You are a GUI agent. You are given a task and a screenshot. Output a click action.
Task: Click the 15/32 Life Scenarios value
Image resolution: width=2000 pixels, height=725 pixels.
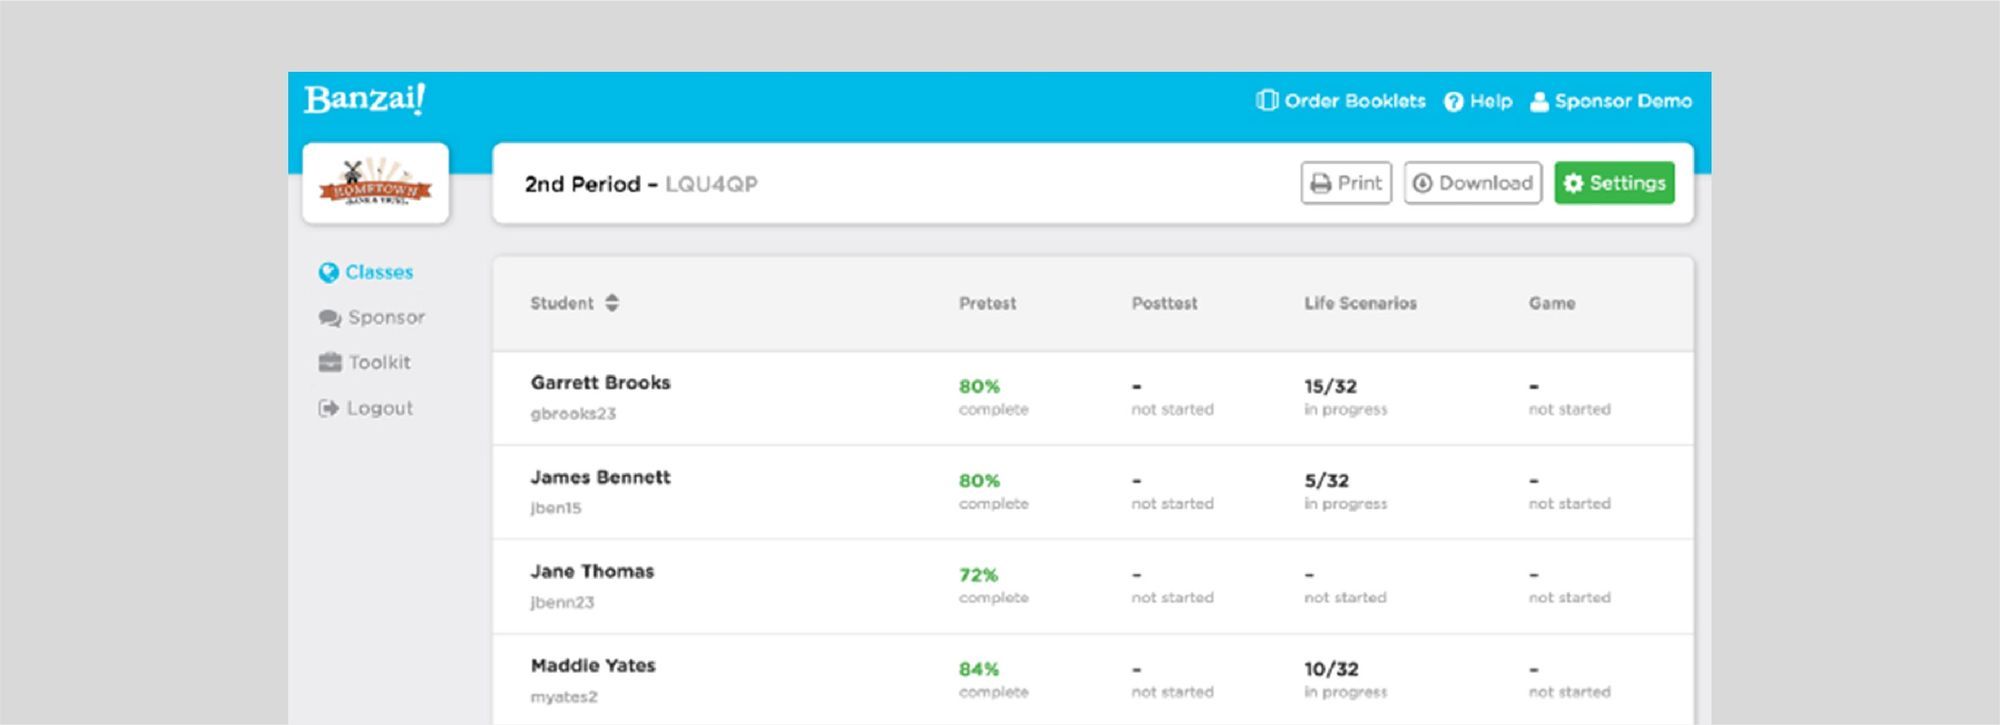pyautogui.click(x=1330, y=386)
